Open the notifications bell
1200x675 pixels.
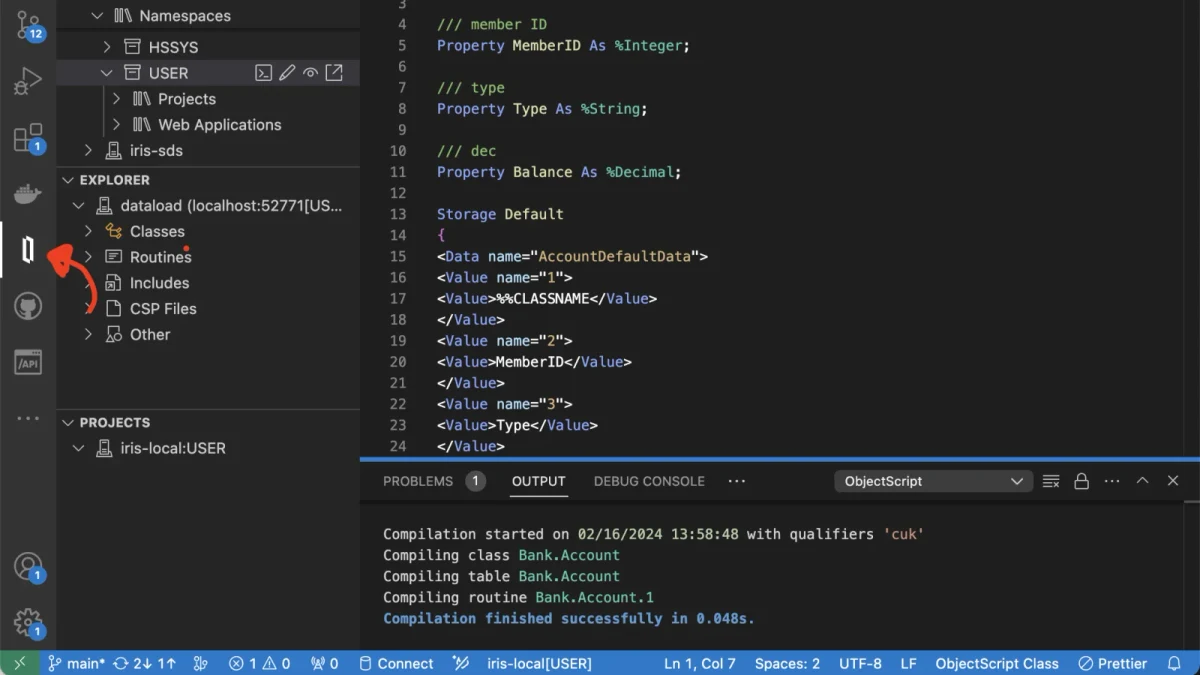pyautogui.click(x=1174, y=664)
